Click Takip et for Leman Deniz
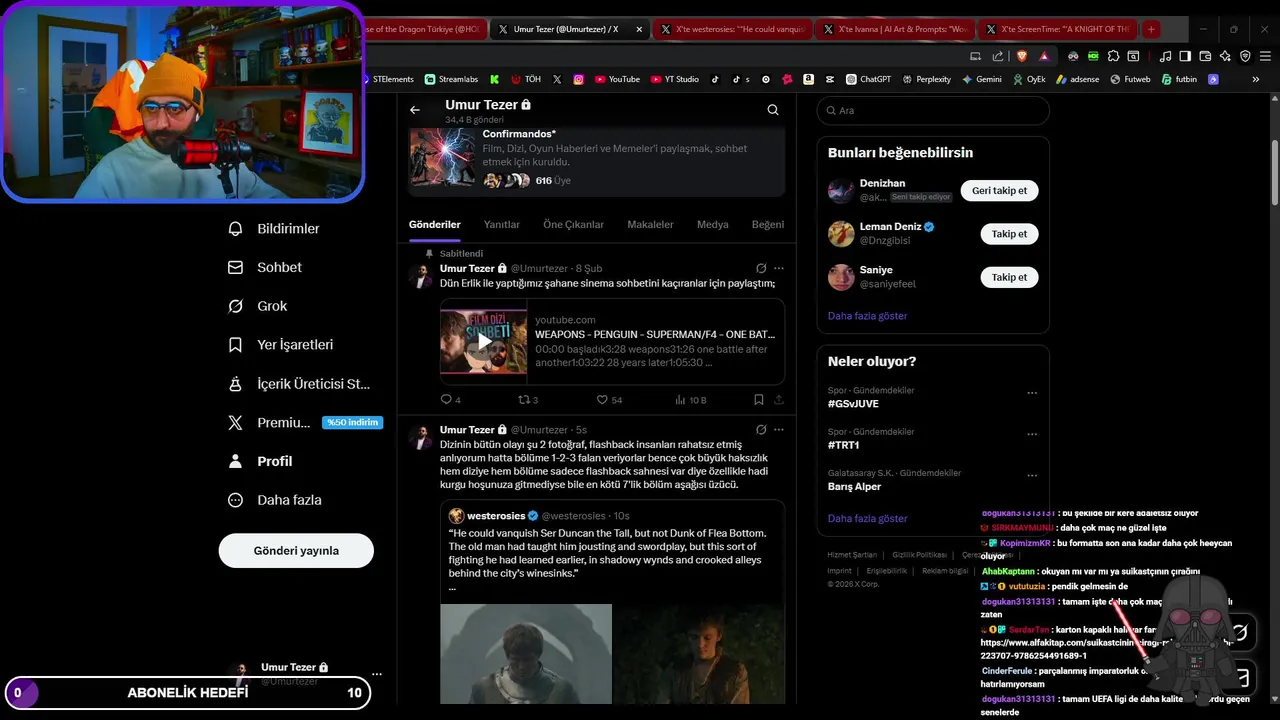The height and width of the screenshot is (720, 1280). pos(1009,234)
